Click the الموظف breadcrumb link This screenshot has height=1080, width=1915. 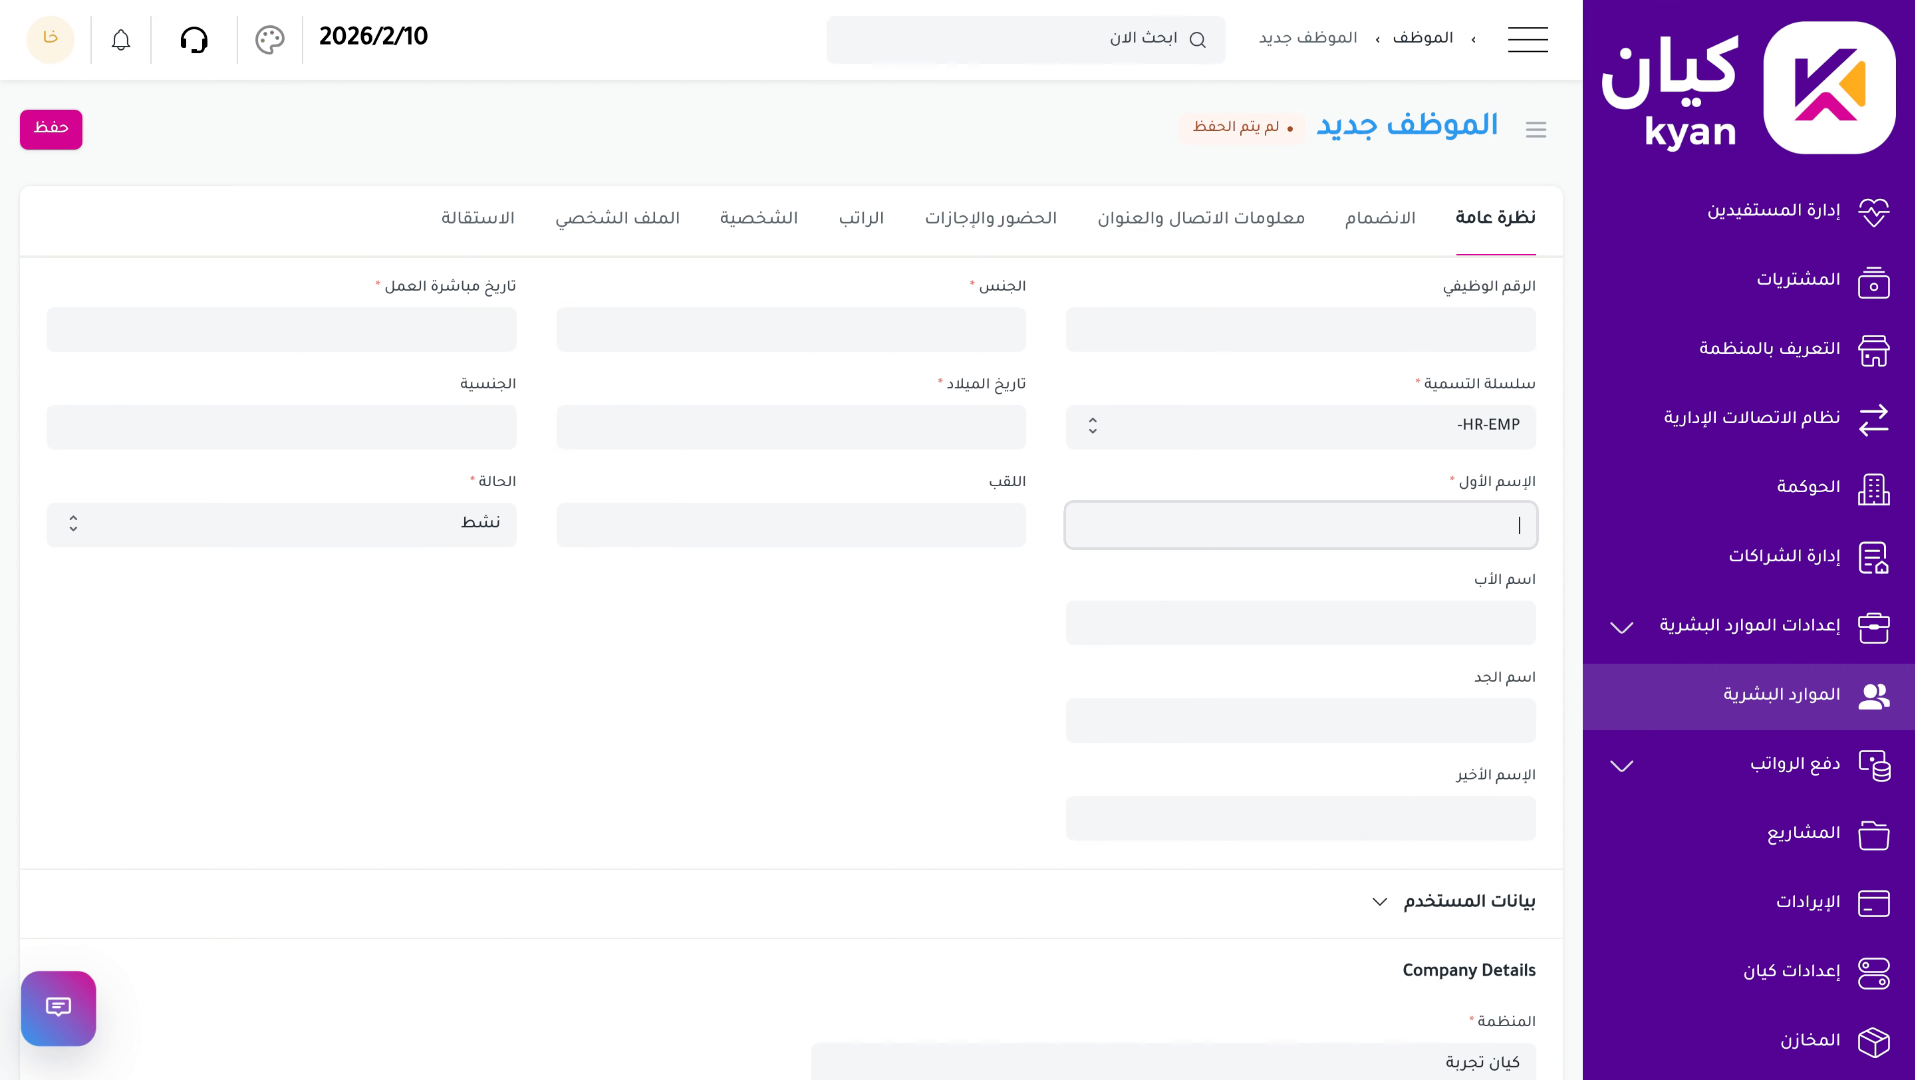coord(1422,39)
